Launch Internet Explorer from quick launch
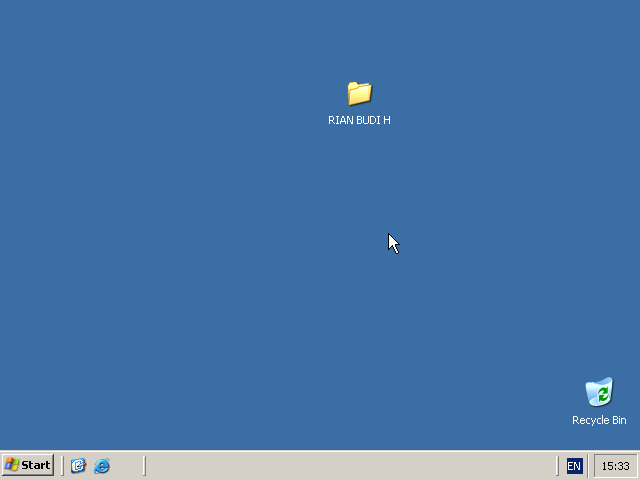 coord(102,465)
